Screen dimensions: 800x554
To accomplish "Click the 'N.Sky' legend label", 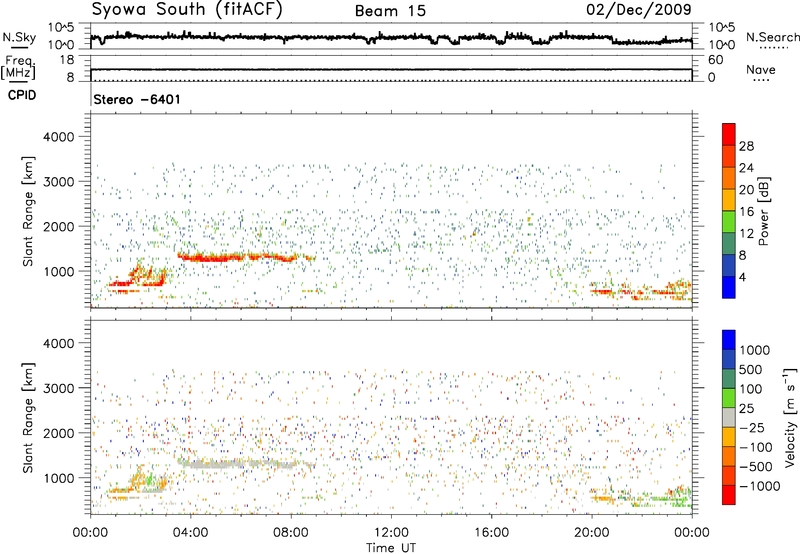I will 19,37.
